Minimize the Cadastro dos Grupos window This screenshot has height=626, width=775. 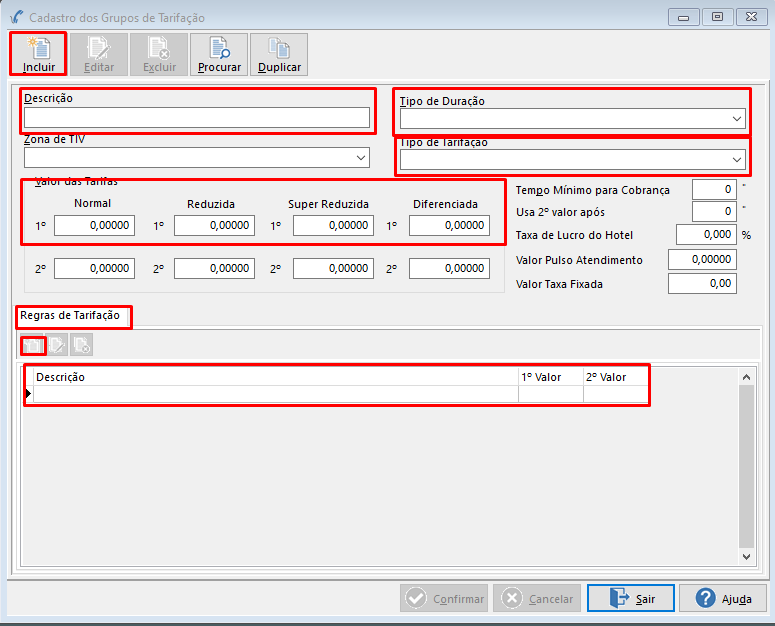[x=684, y=17]
